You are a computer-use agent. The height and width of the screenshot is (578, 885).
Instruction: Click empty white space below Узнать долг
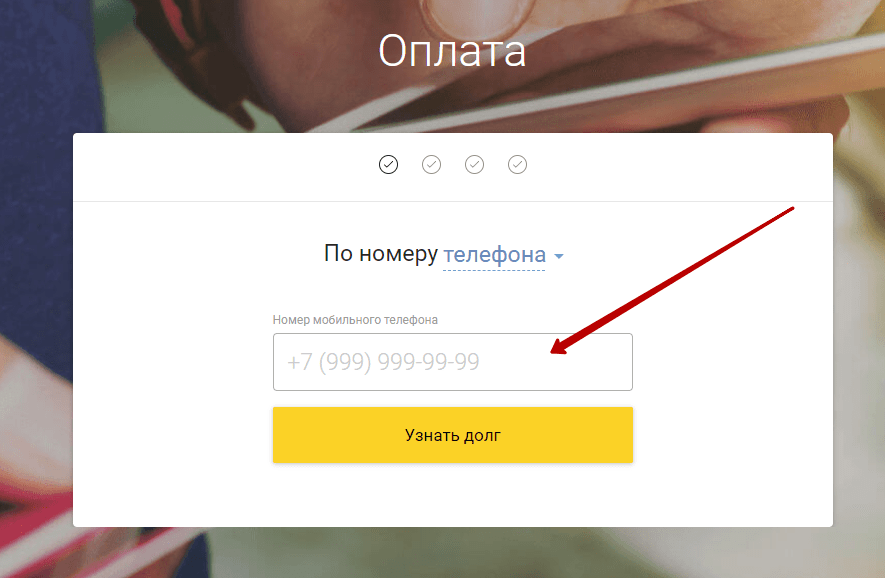(452, 495)
